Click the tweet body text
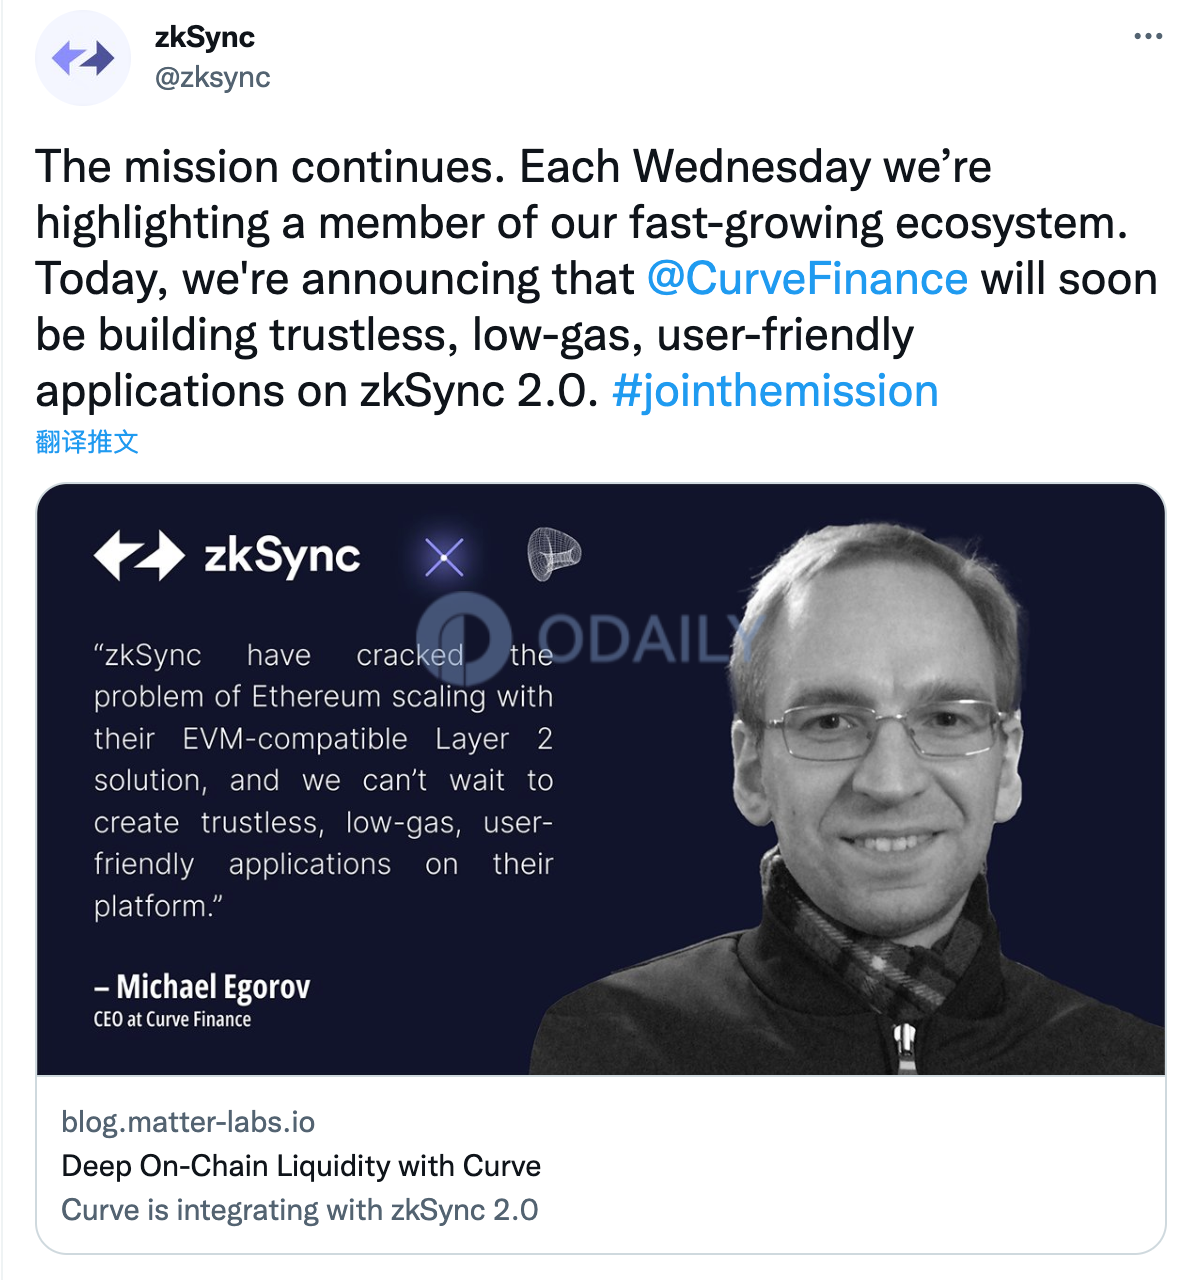 click(x=596, y=279)
